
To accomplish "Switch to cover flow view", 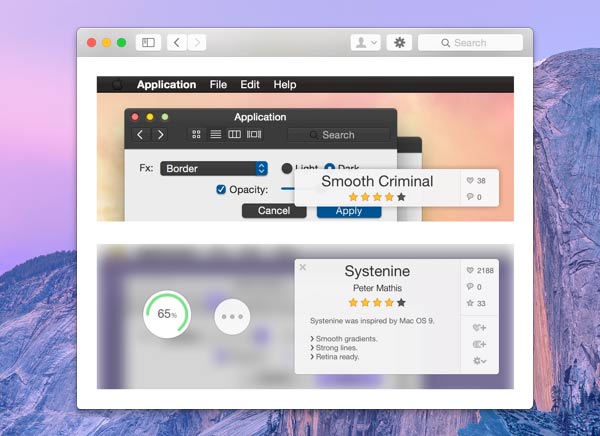I will coord(254,134).
